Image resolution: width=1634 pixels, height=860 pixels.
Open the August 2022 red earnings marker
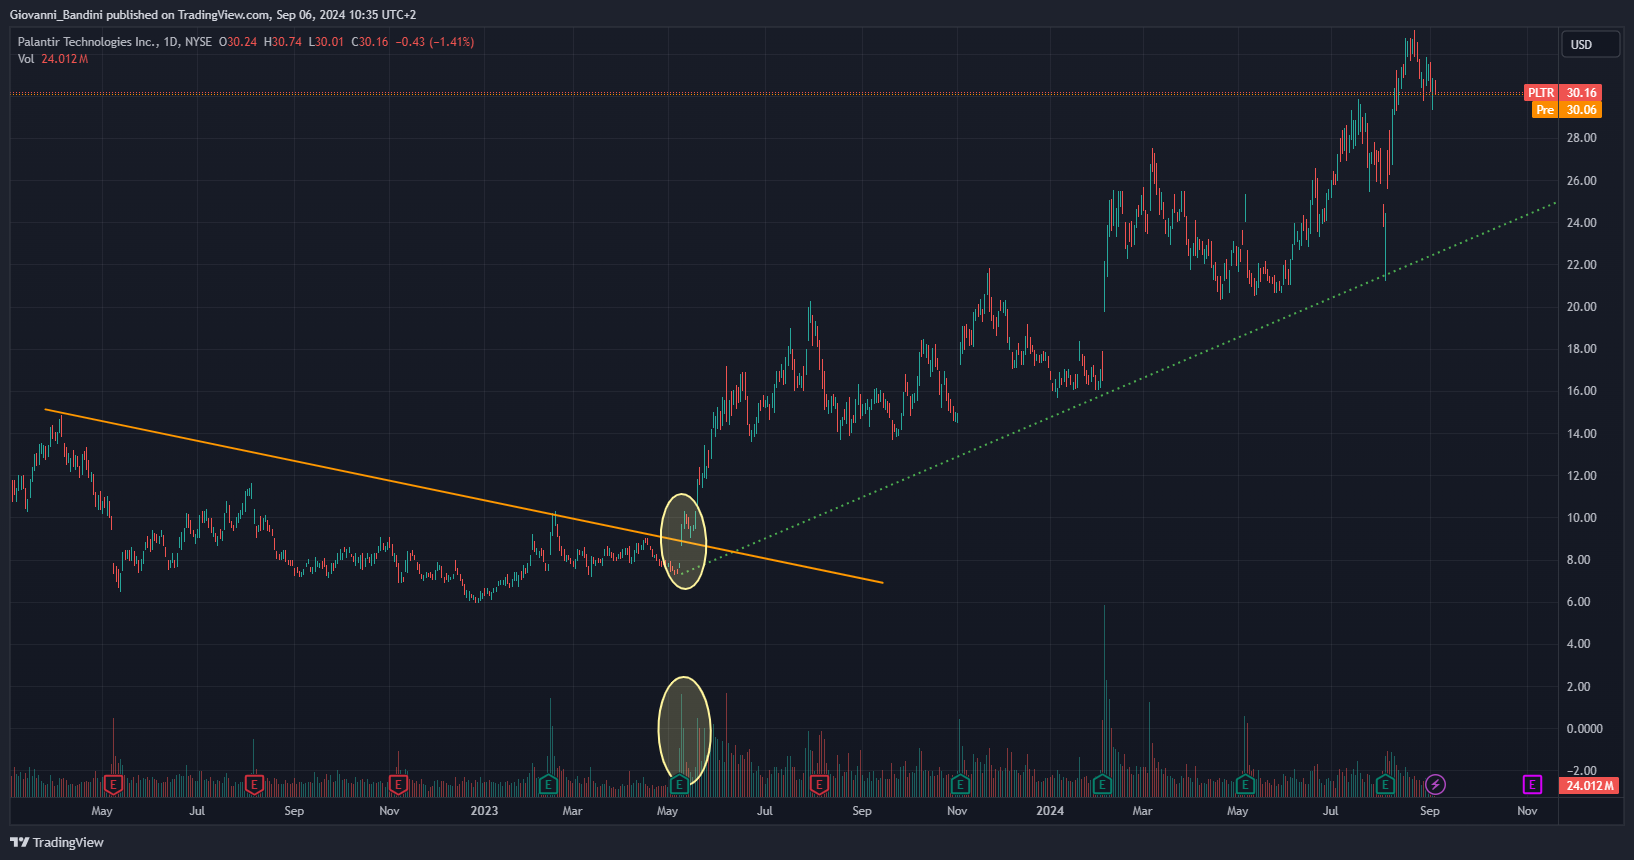[x=254, y=785]
